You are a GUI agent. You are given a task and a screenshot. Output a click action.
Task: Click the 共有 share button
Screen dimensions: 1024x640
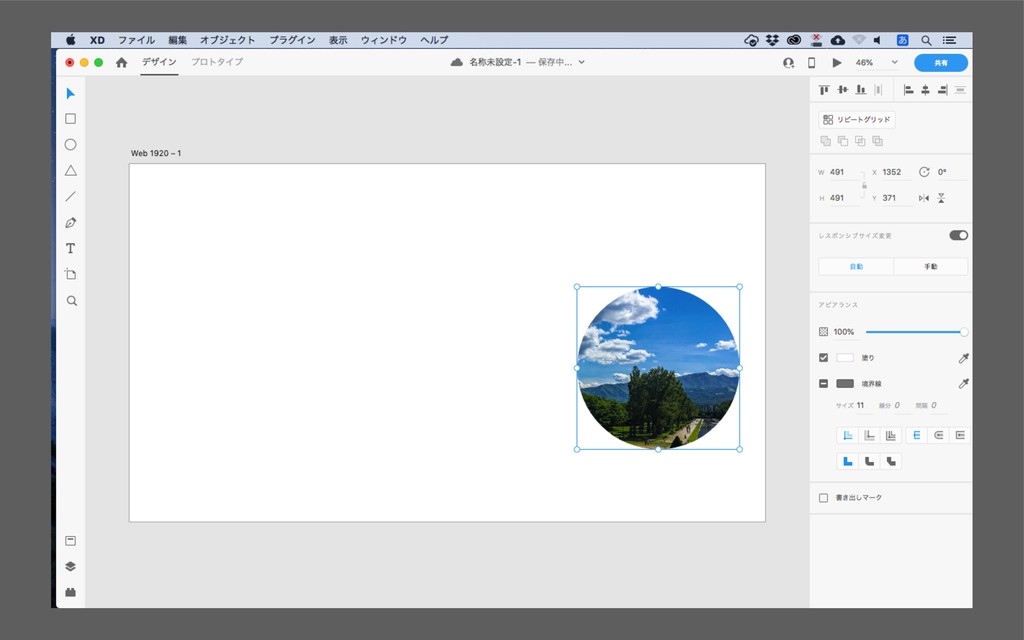click(941, 63)
